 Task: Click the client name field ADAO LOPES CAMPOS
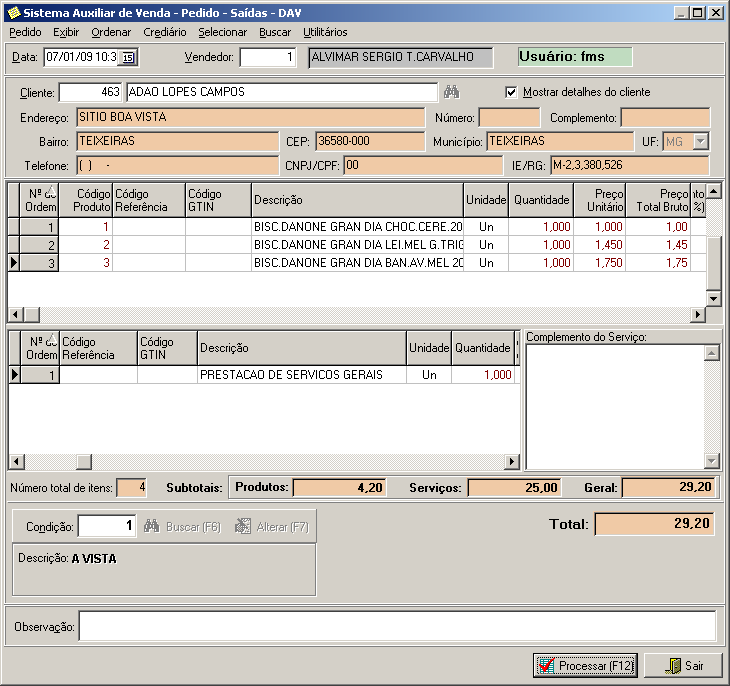tap(282, 92)
